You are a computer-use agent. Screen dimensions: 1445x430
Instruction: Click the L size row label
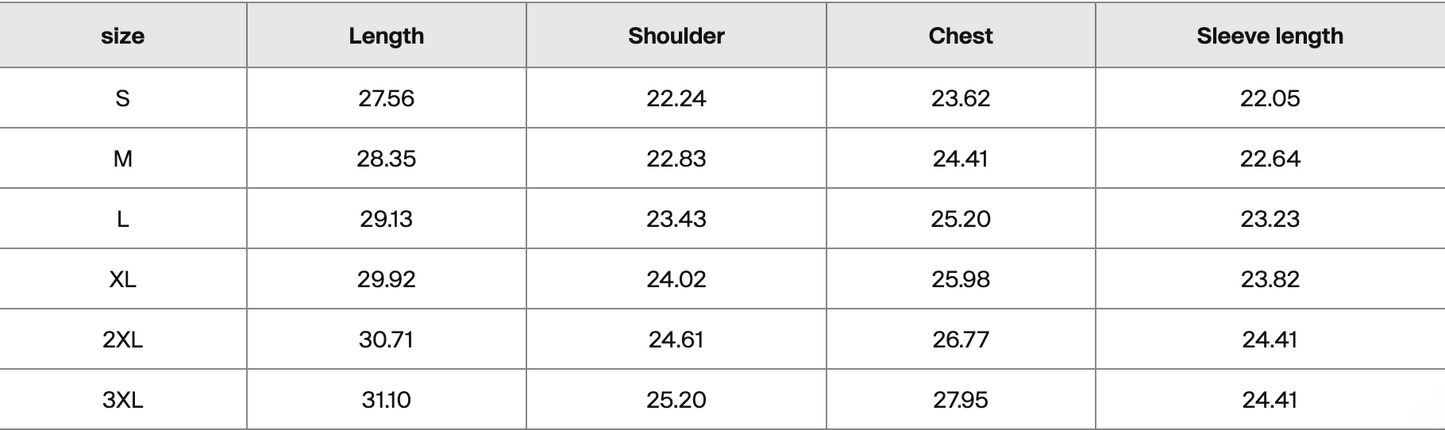click(123, 218)
